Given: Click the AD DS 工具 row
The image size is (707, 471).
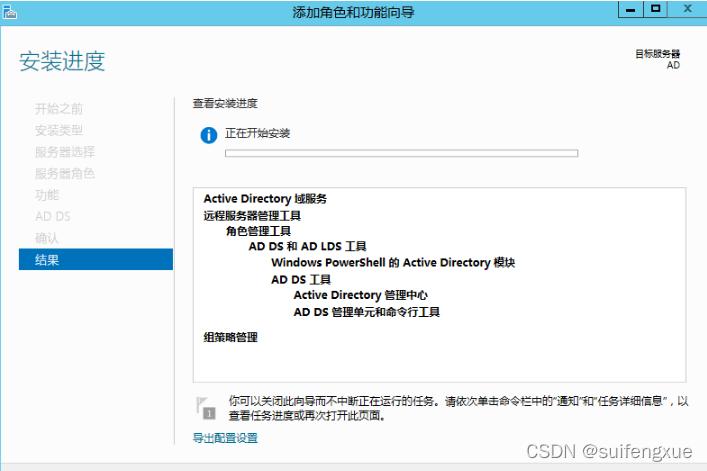Looking at the screenshot, I should [x=301, y=279].
